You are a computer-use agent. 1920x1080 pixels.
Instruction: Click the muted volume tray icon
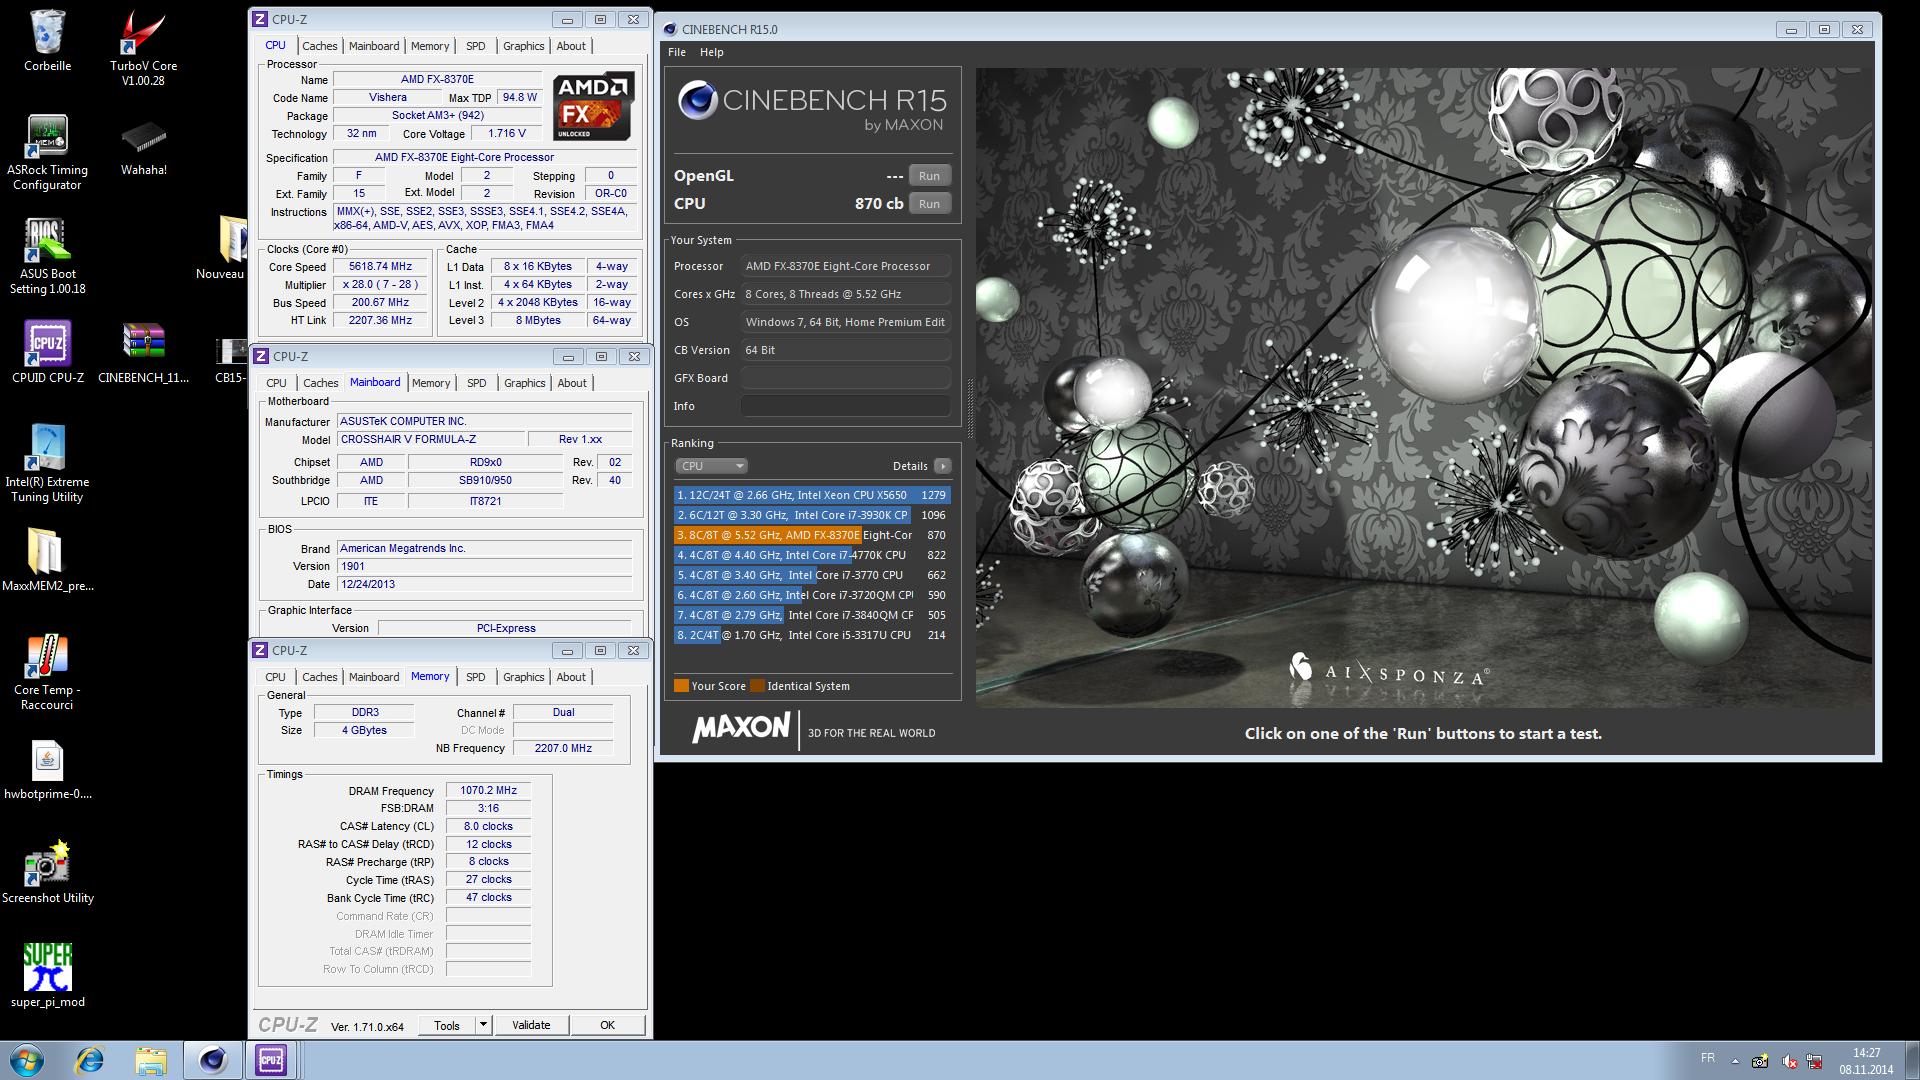[x=1790, y=1061]
